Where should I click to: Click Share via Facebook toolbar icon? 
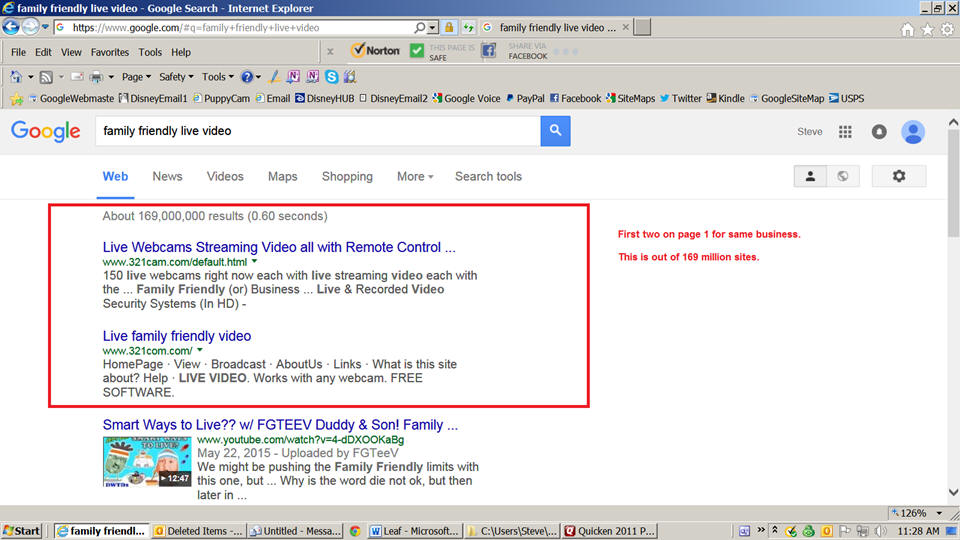tap(489, 51)
